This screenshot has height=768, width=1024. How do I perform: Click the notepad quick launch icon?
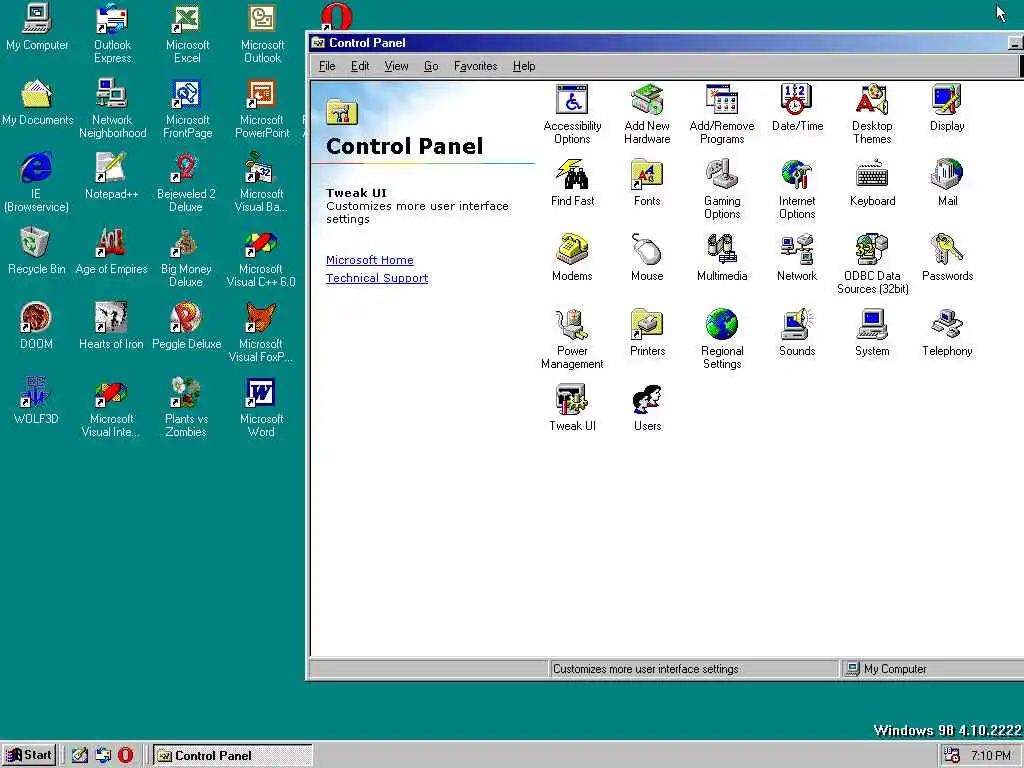[x=80, y=756]
